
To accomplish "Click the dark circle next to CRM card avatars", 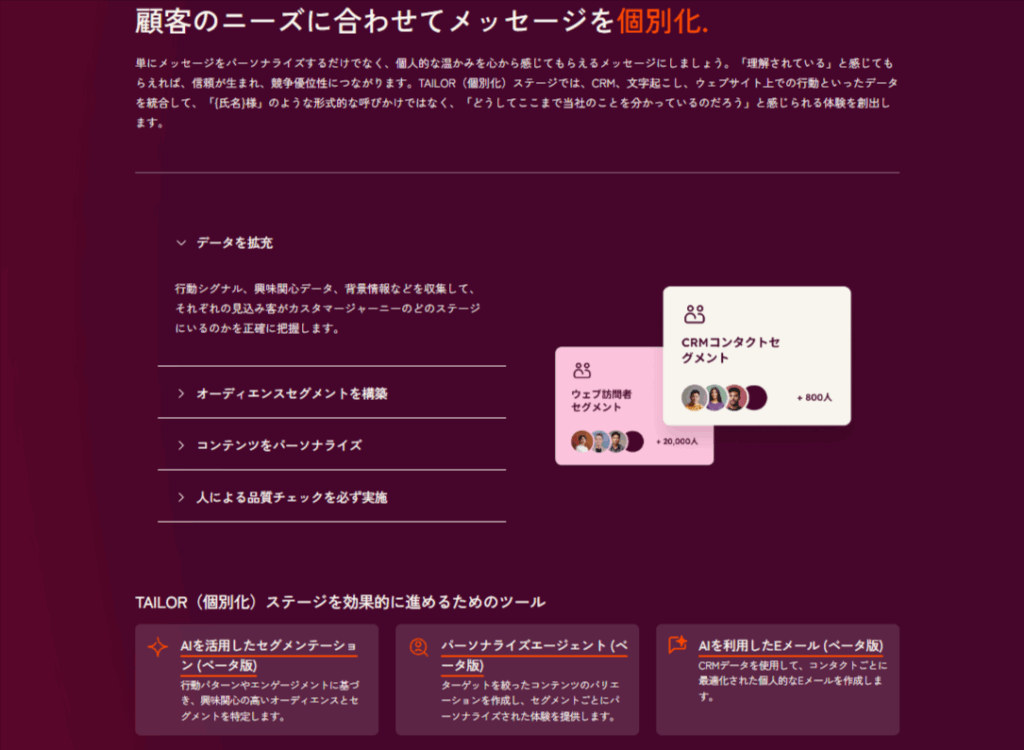I will pos(756,397).
